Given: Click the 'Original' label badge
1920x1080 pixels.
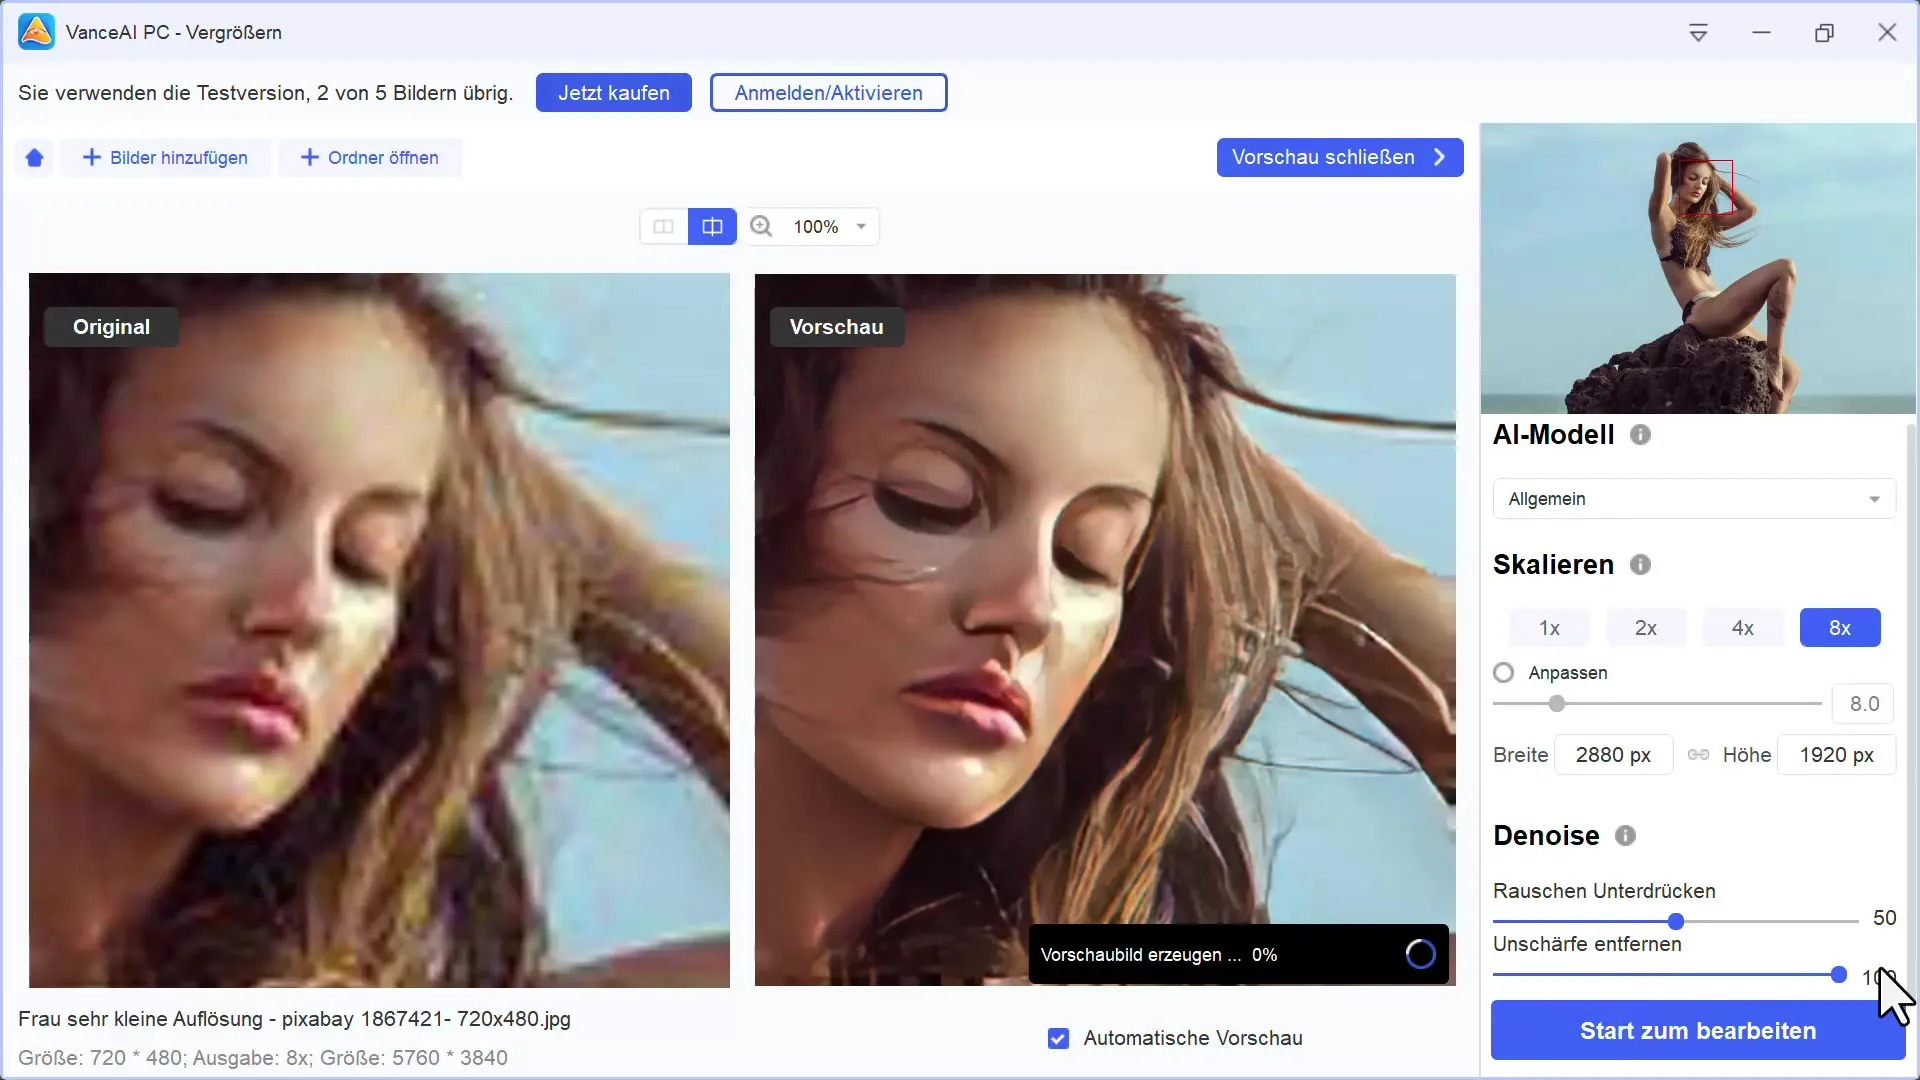Looking at the screenshot, I should tap(111, 327).
